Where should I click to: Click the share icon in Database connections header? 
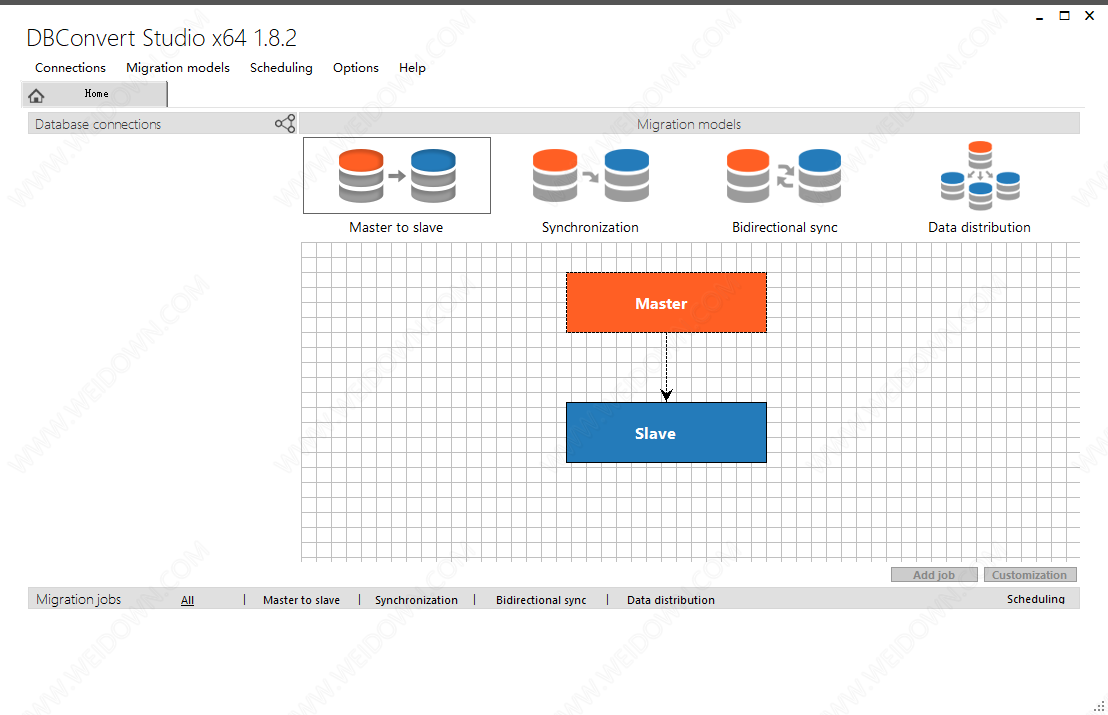point(285,124)
